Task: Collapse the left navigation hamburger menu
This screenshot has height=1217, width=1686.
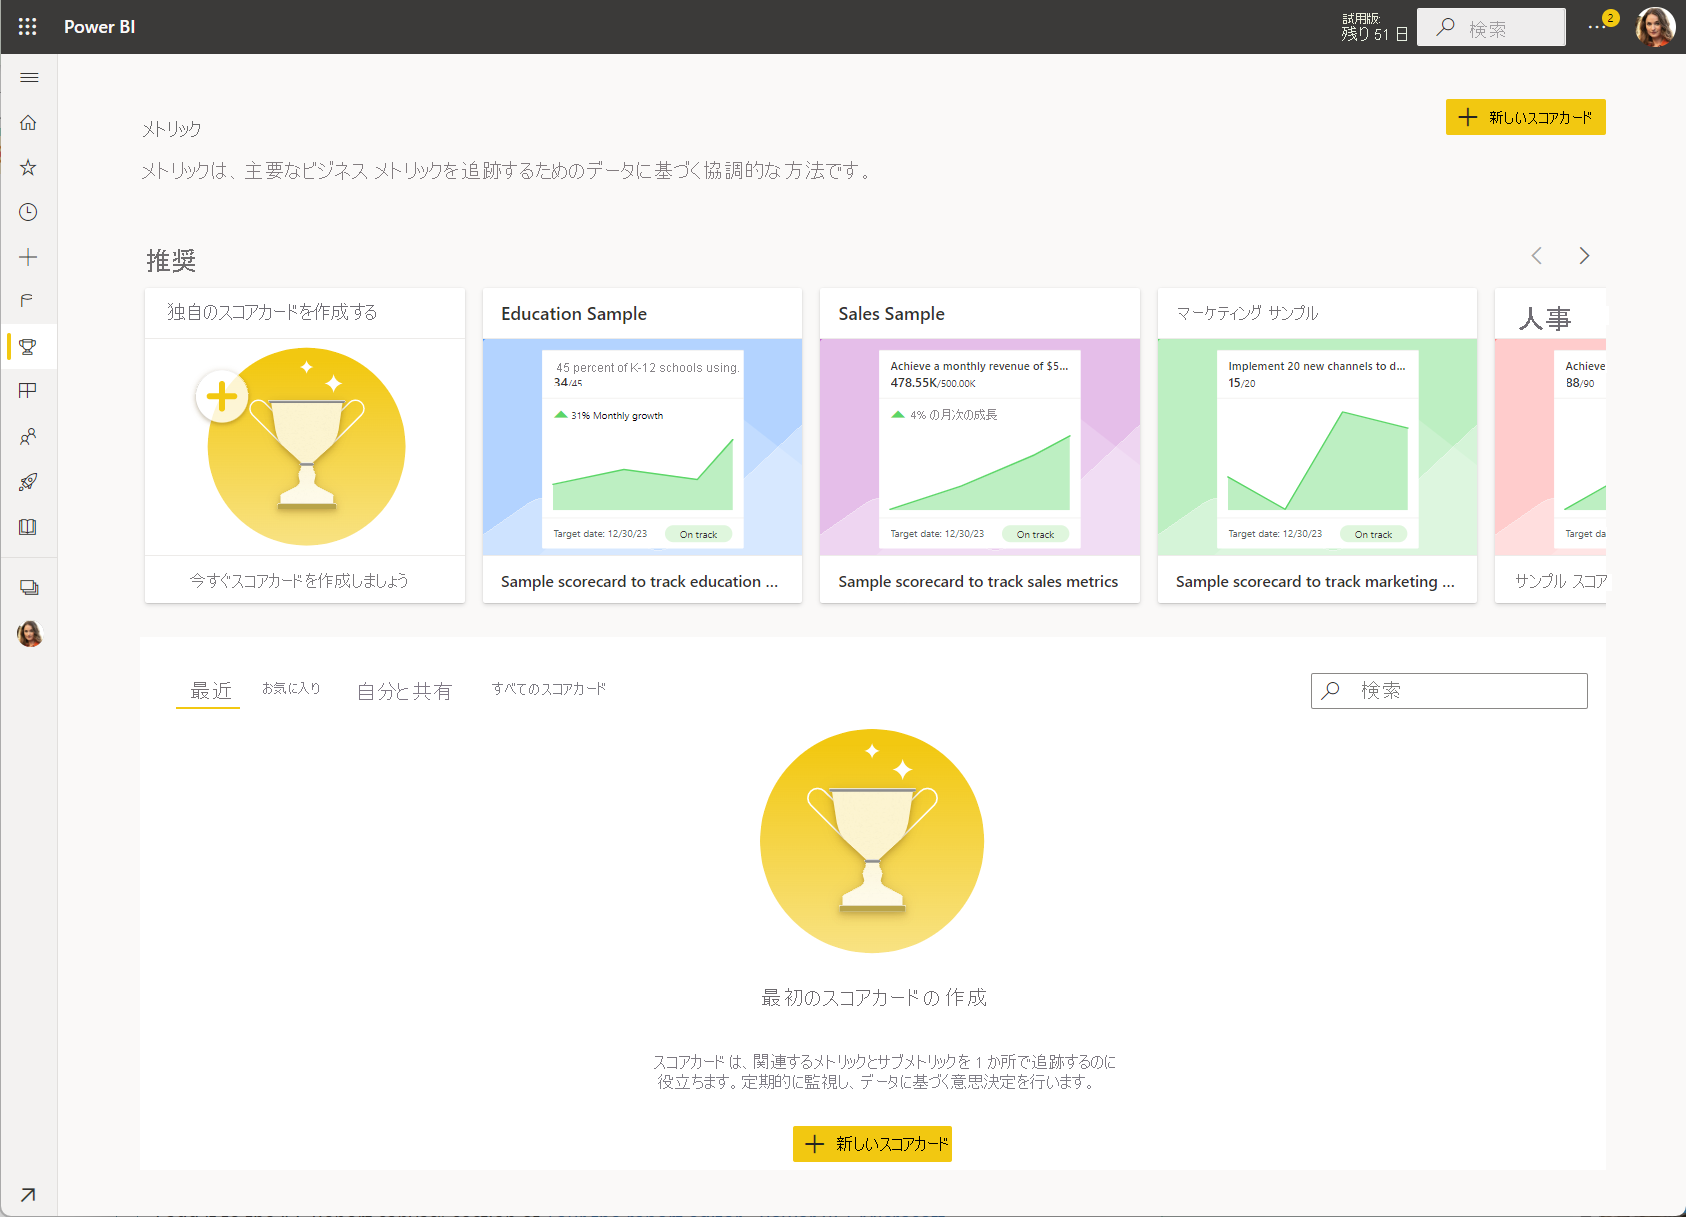Action: click(x=29, y=78)
